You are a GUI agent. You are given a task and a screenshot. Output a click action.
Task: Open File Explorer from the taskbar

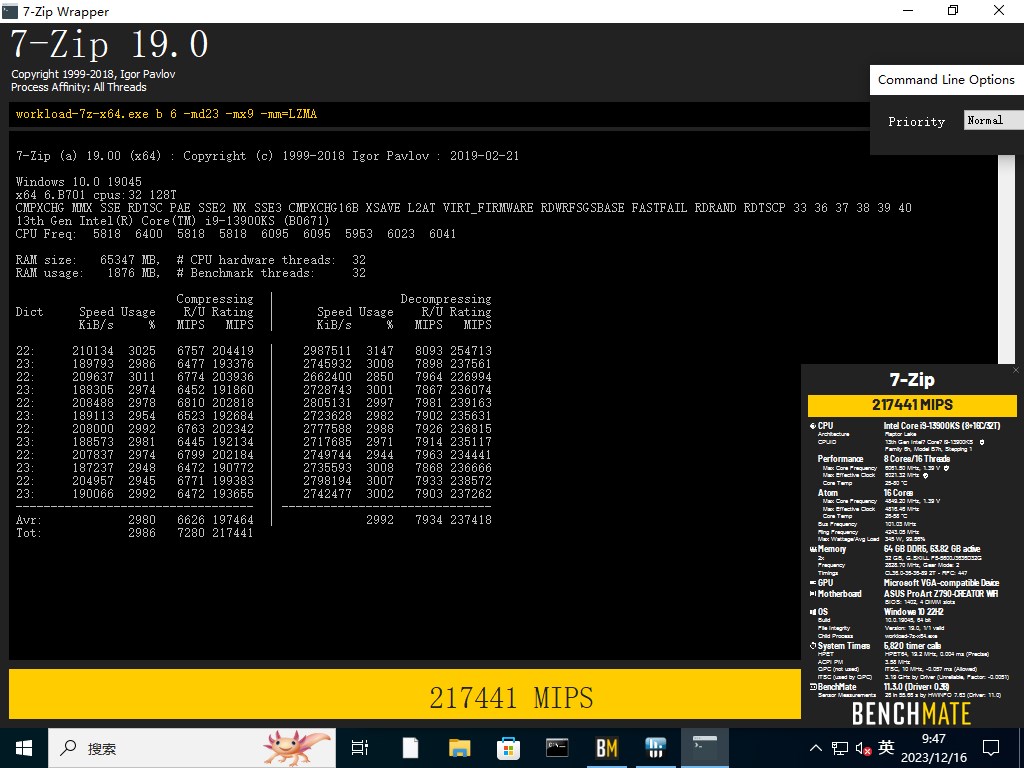pyautogui.click(x=459, y=748)
